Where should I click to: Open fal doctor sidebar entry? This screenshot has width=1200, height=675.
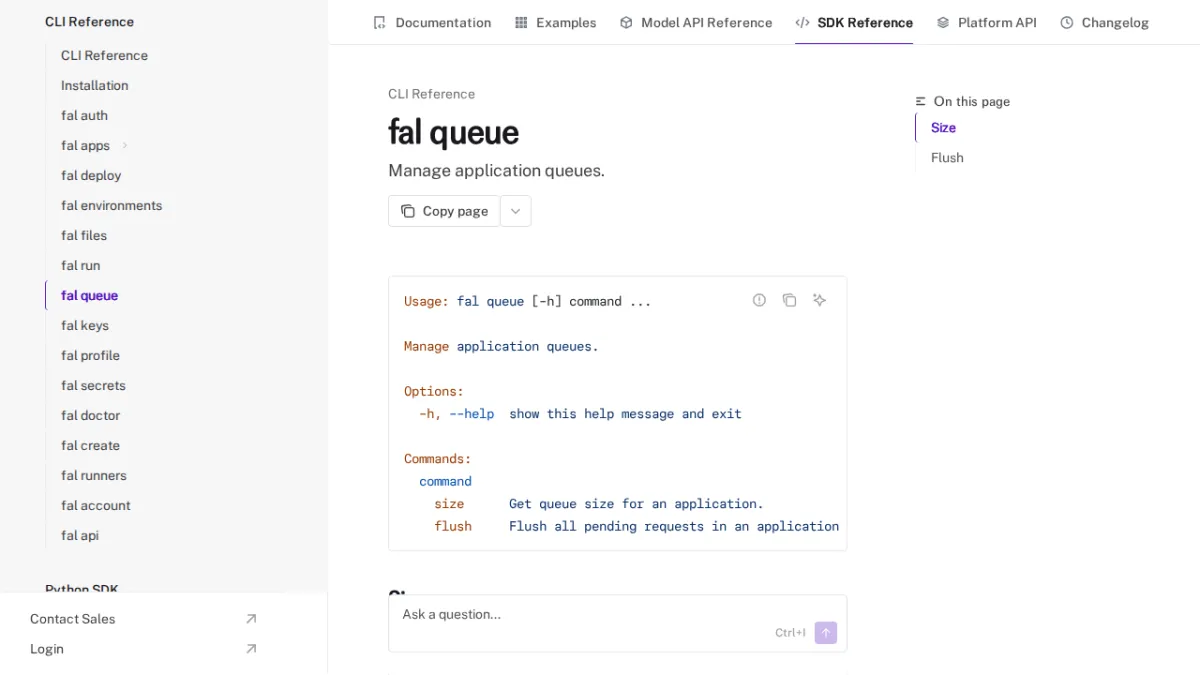pos(90,415)
